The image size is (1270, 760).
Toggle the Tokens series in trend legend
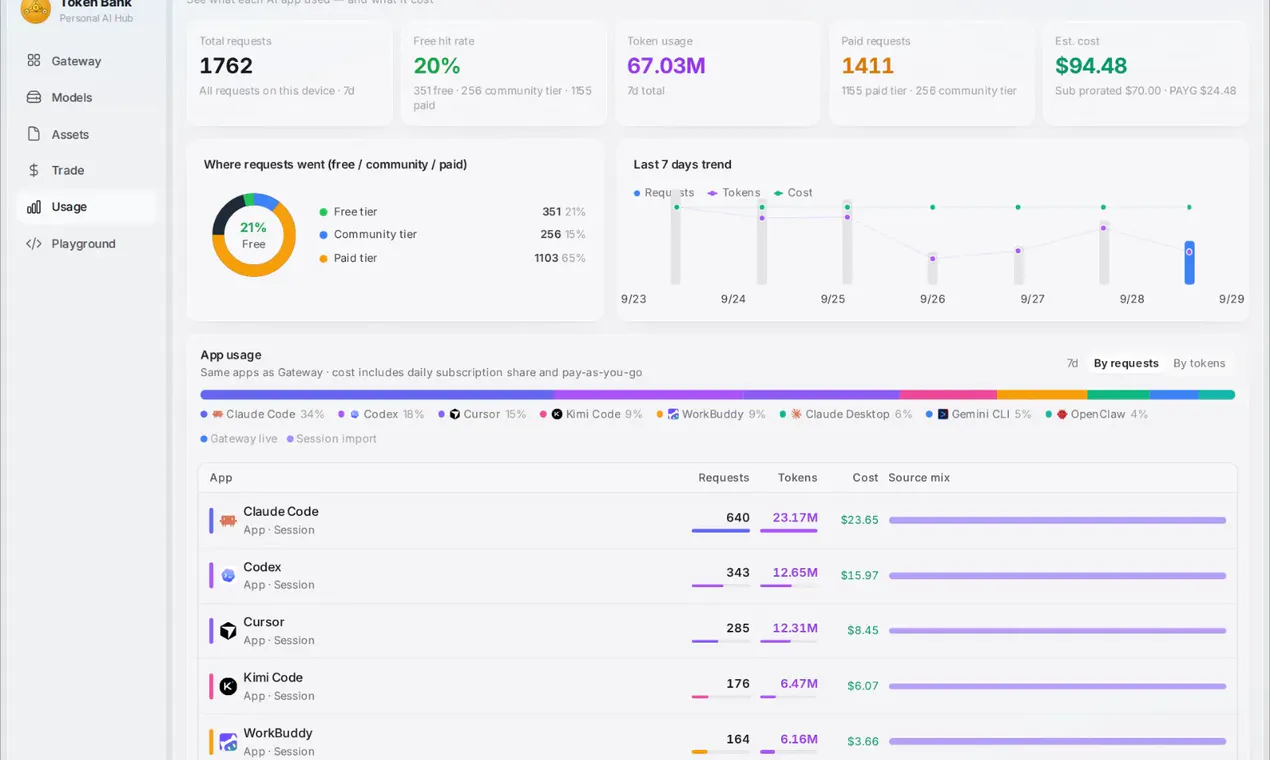click(734, 193)
